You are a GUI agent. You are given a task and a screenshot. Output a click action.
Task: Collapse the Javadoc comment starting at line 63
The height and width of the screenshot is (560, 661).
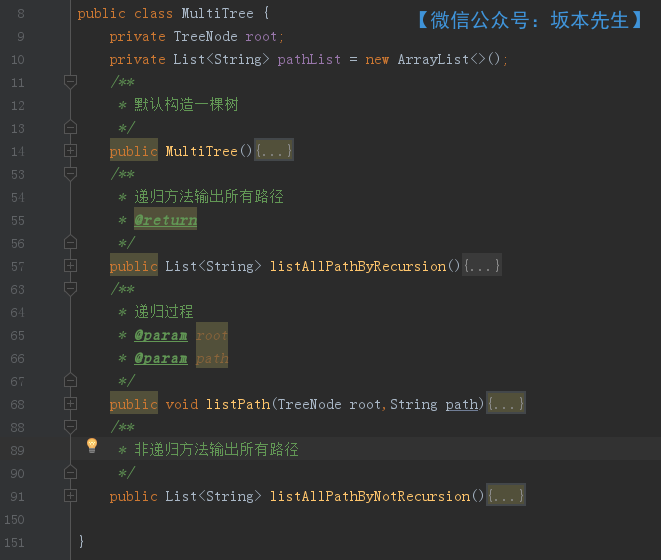[70, 289]
